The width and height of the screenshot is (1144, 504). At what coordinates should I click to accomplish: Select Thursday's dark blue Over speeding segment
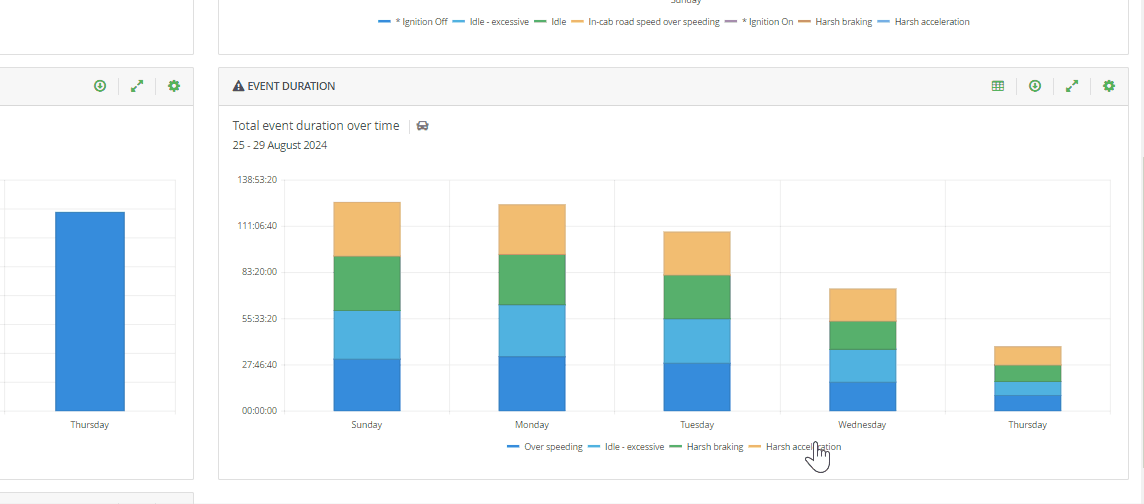(x=1027, y=403)
